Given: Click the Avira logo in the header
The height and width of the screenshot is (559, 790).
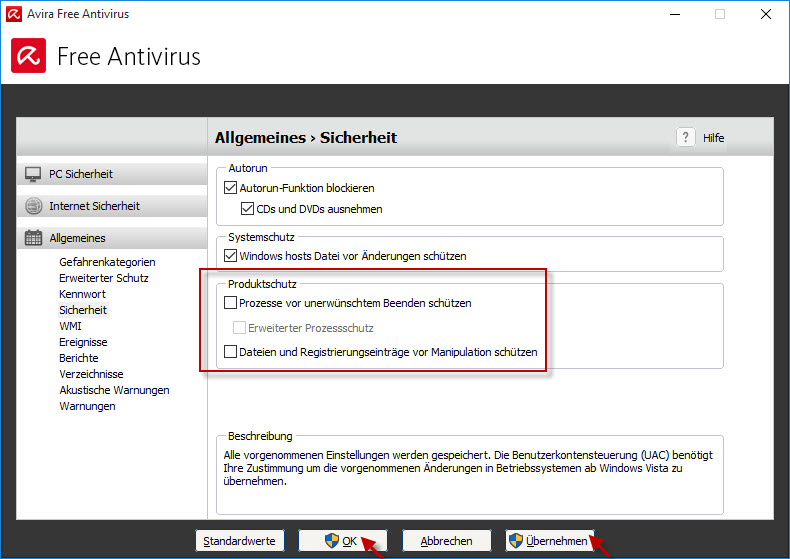Looking at the screenshot, I should pyautogui.click(x=29, y=55).
